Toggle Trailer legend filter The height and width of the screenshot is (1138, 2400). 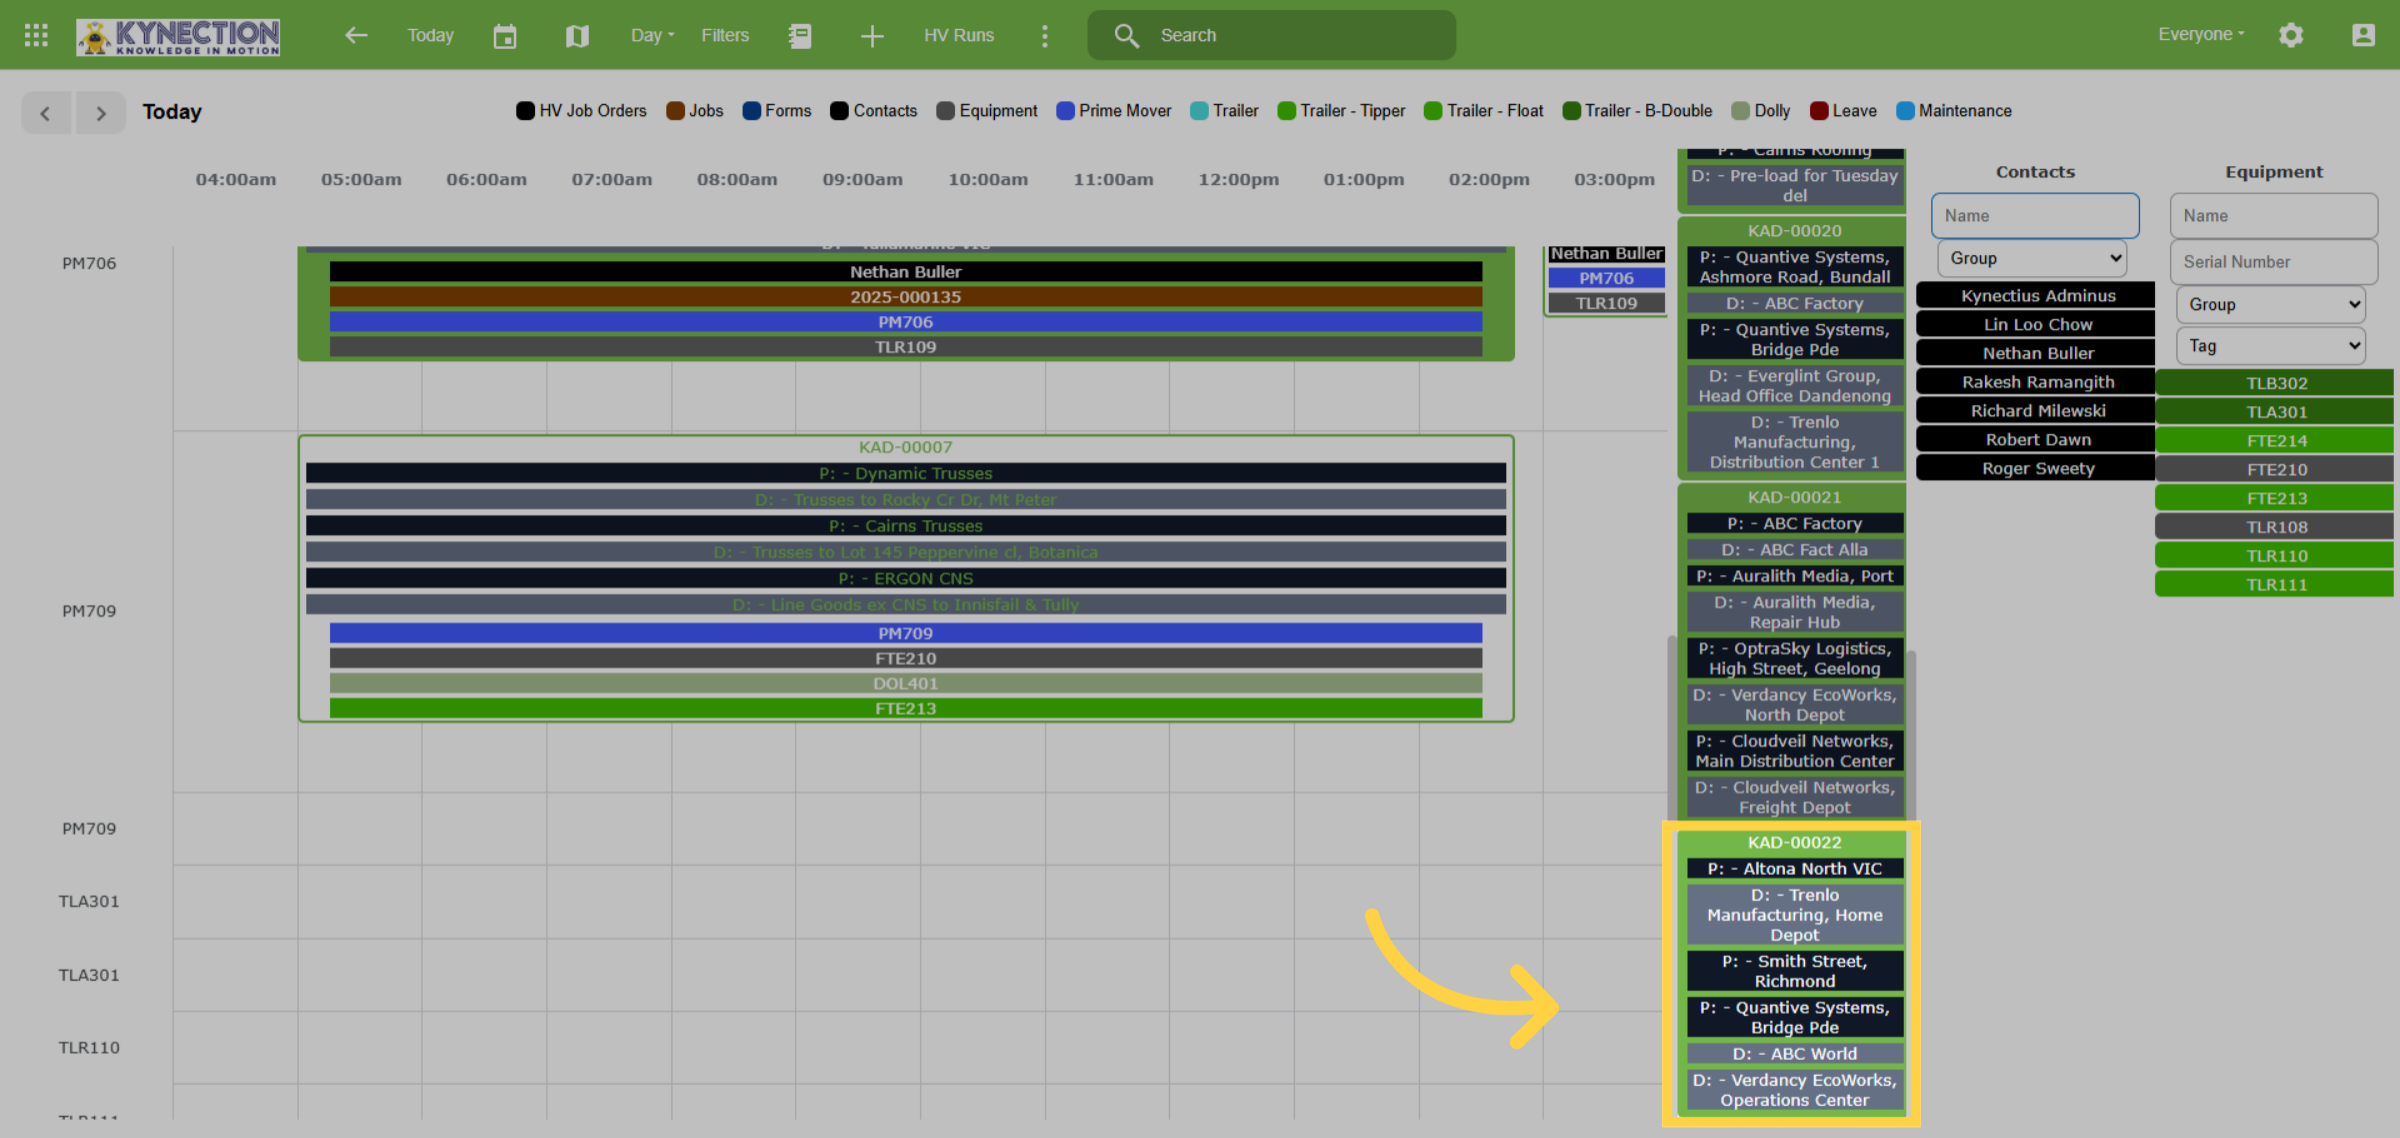(x=1224, y=111)
